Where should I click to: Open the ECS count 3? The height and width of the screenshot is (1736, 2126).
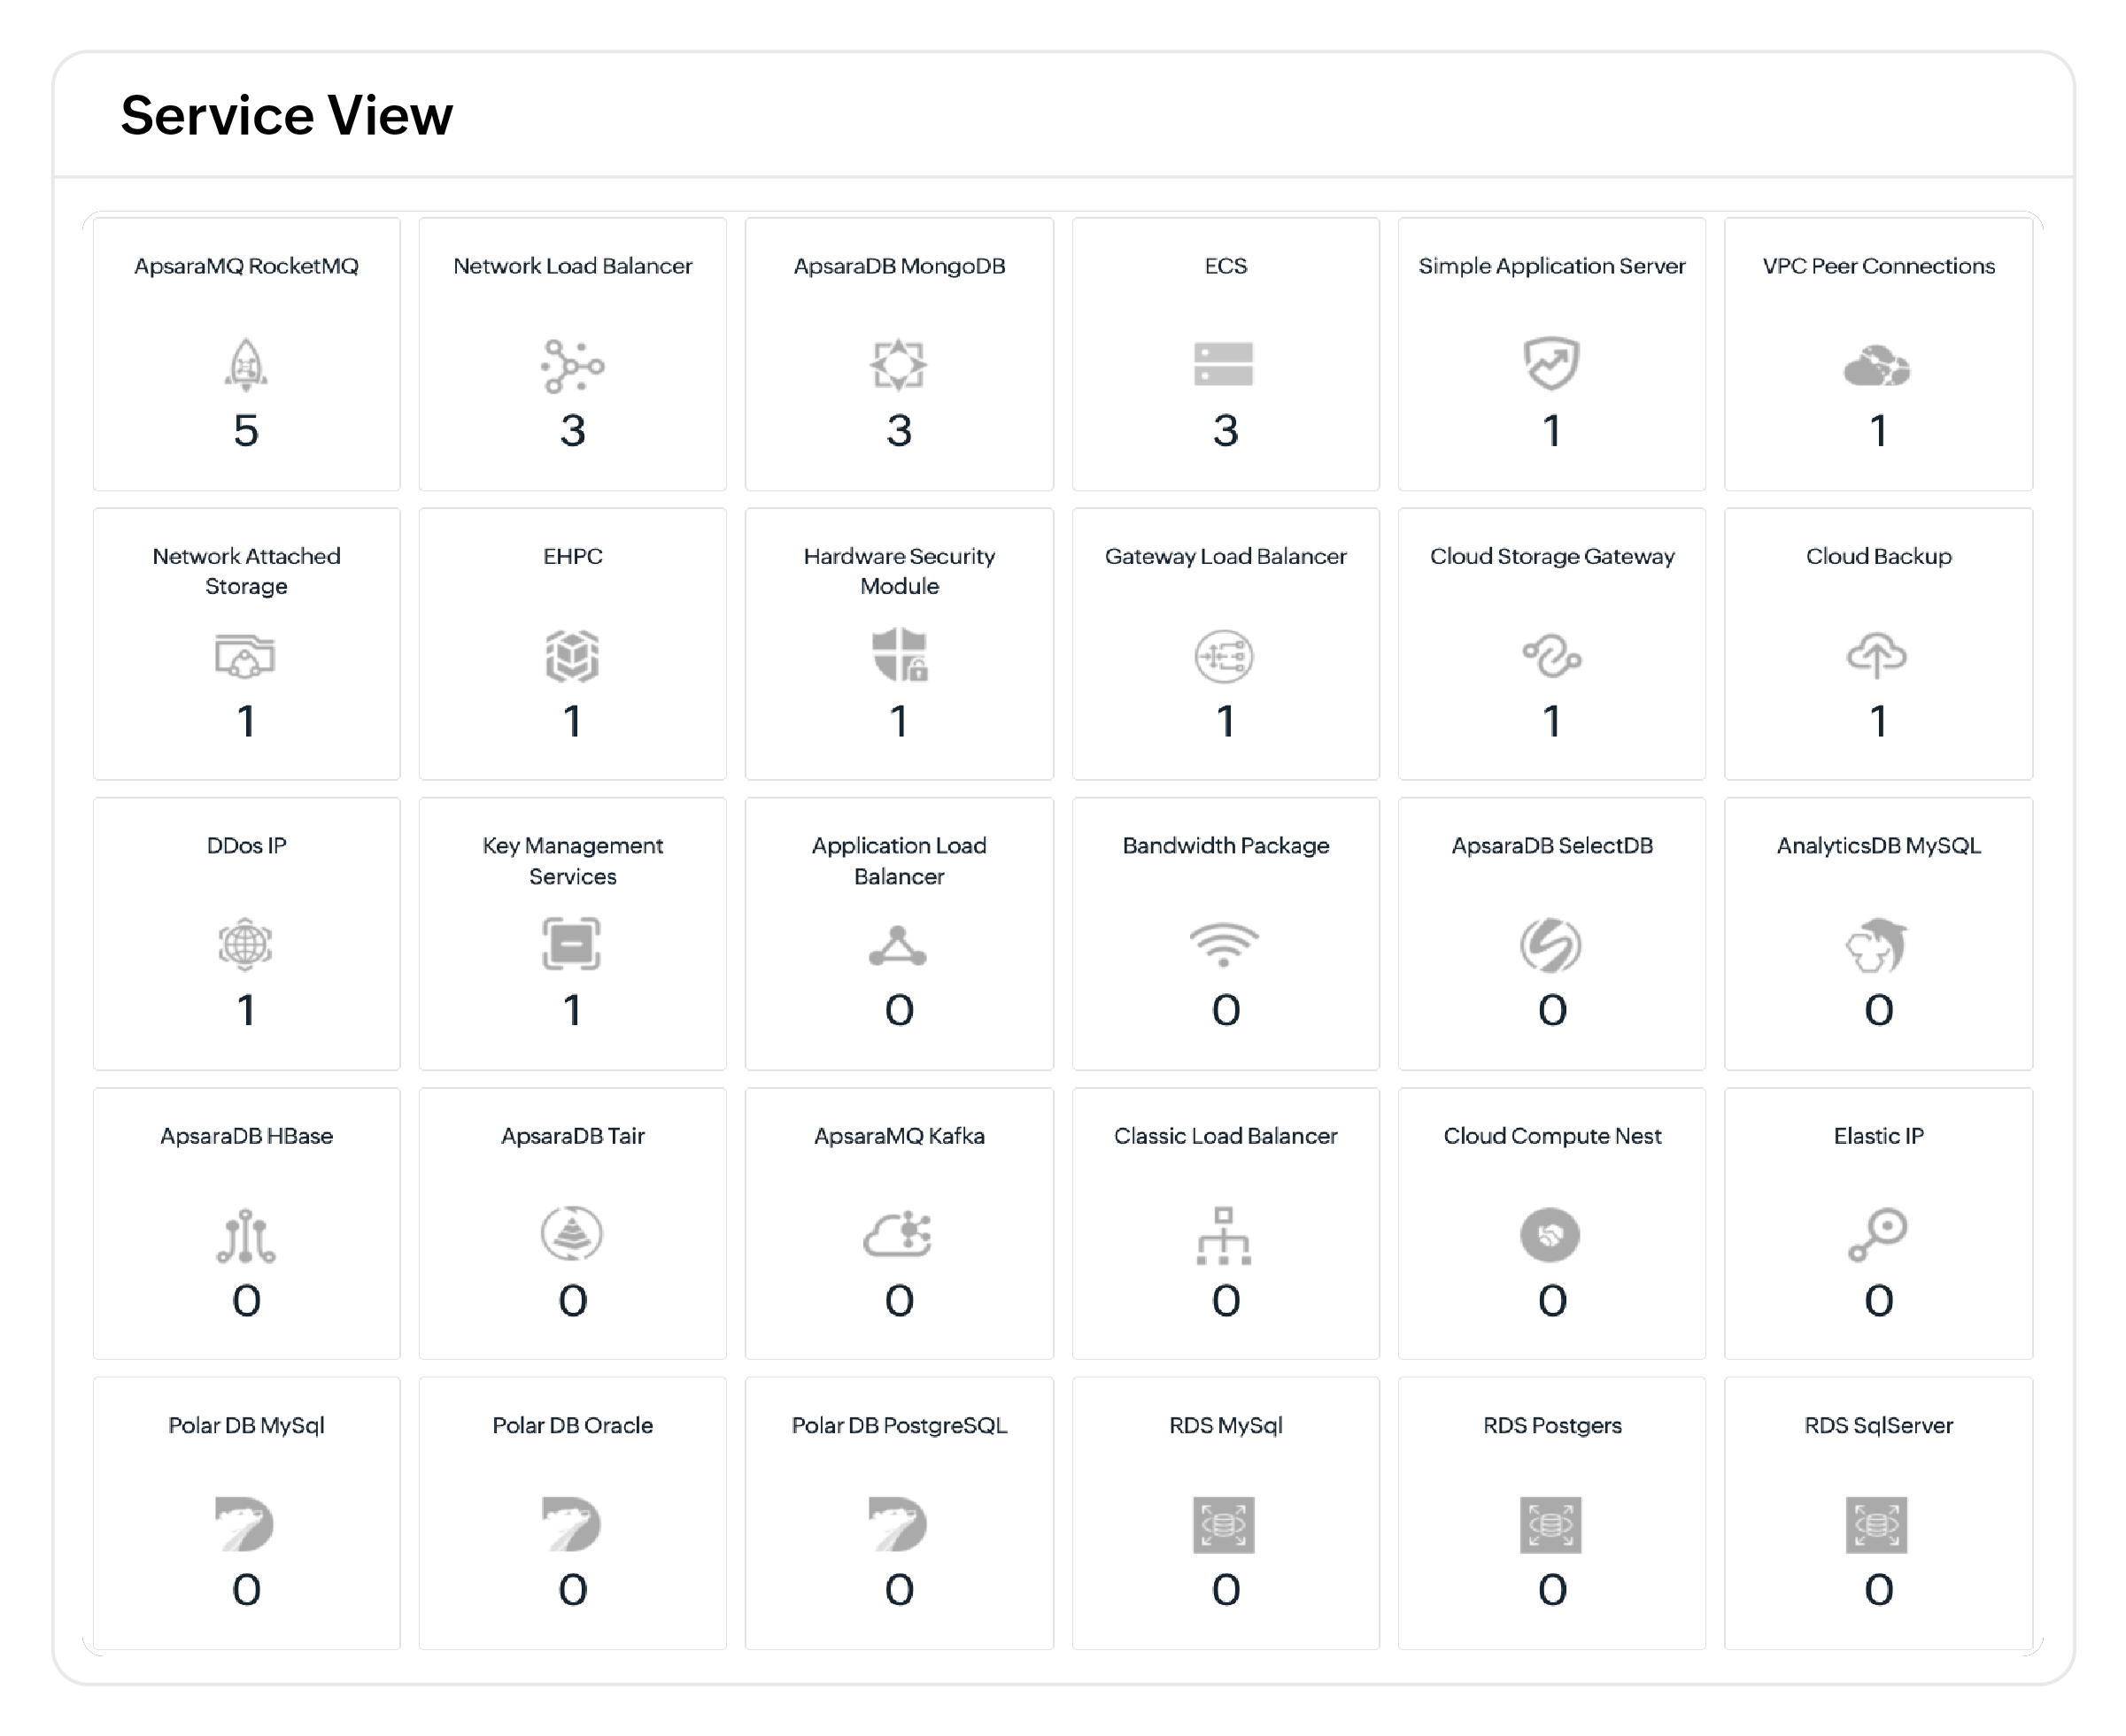[1225, 431]
